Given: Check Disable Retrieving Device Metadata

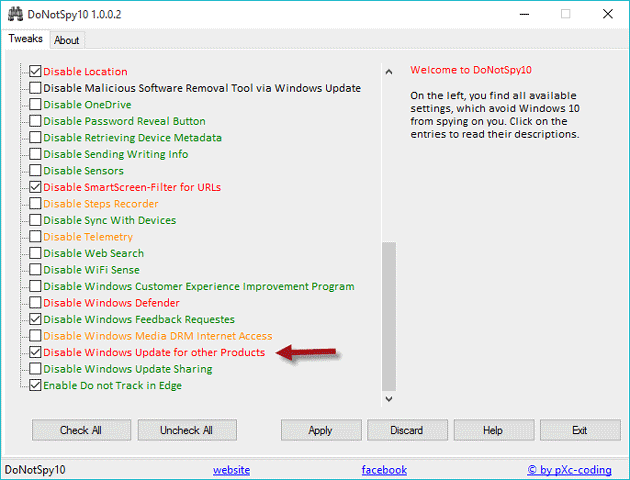Looking at the screenshot, I should (35, 137).
